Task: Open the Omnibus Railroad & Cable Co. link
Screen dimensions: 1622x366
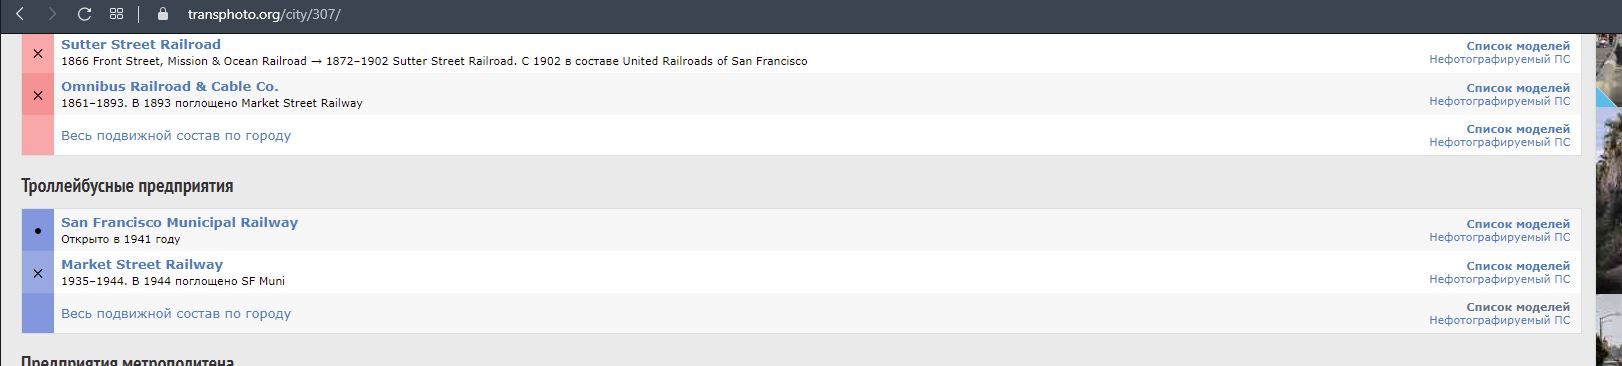Action: pyautogui.click(x=170, y=87)
